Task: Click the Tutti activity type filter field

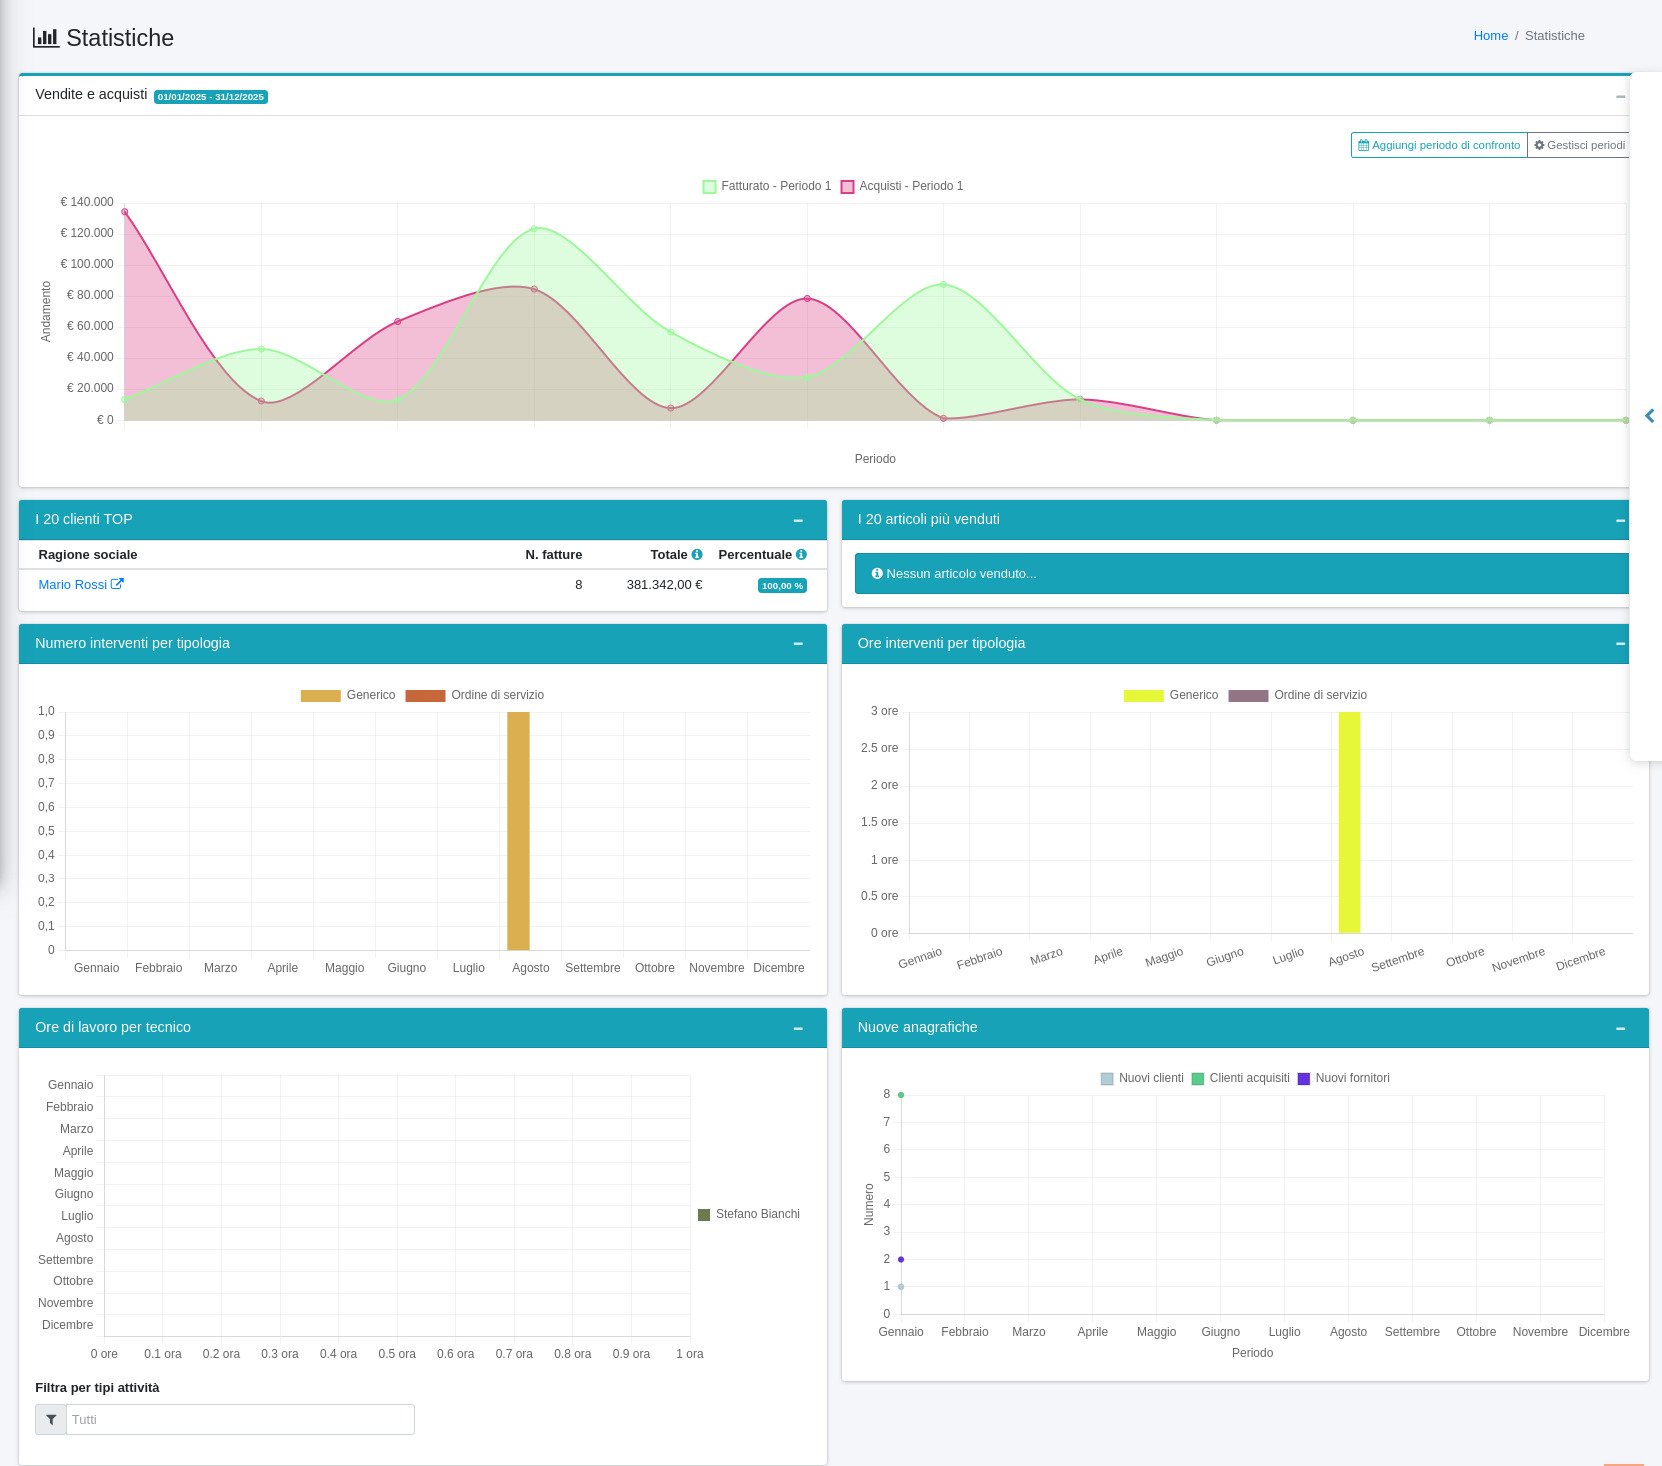Action: 240,1419
